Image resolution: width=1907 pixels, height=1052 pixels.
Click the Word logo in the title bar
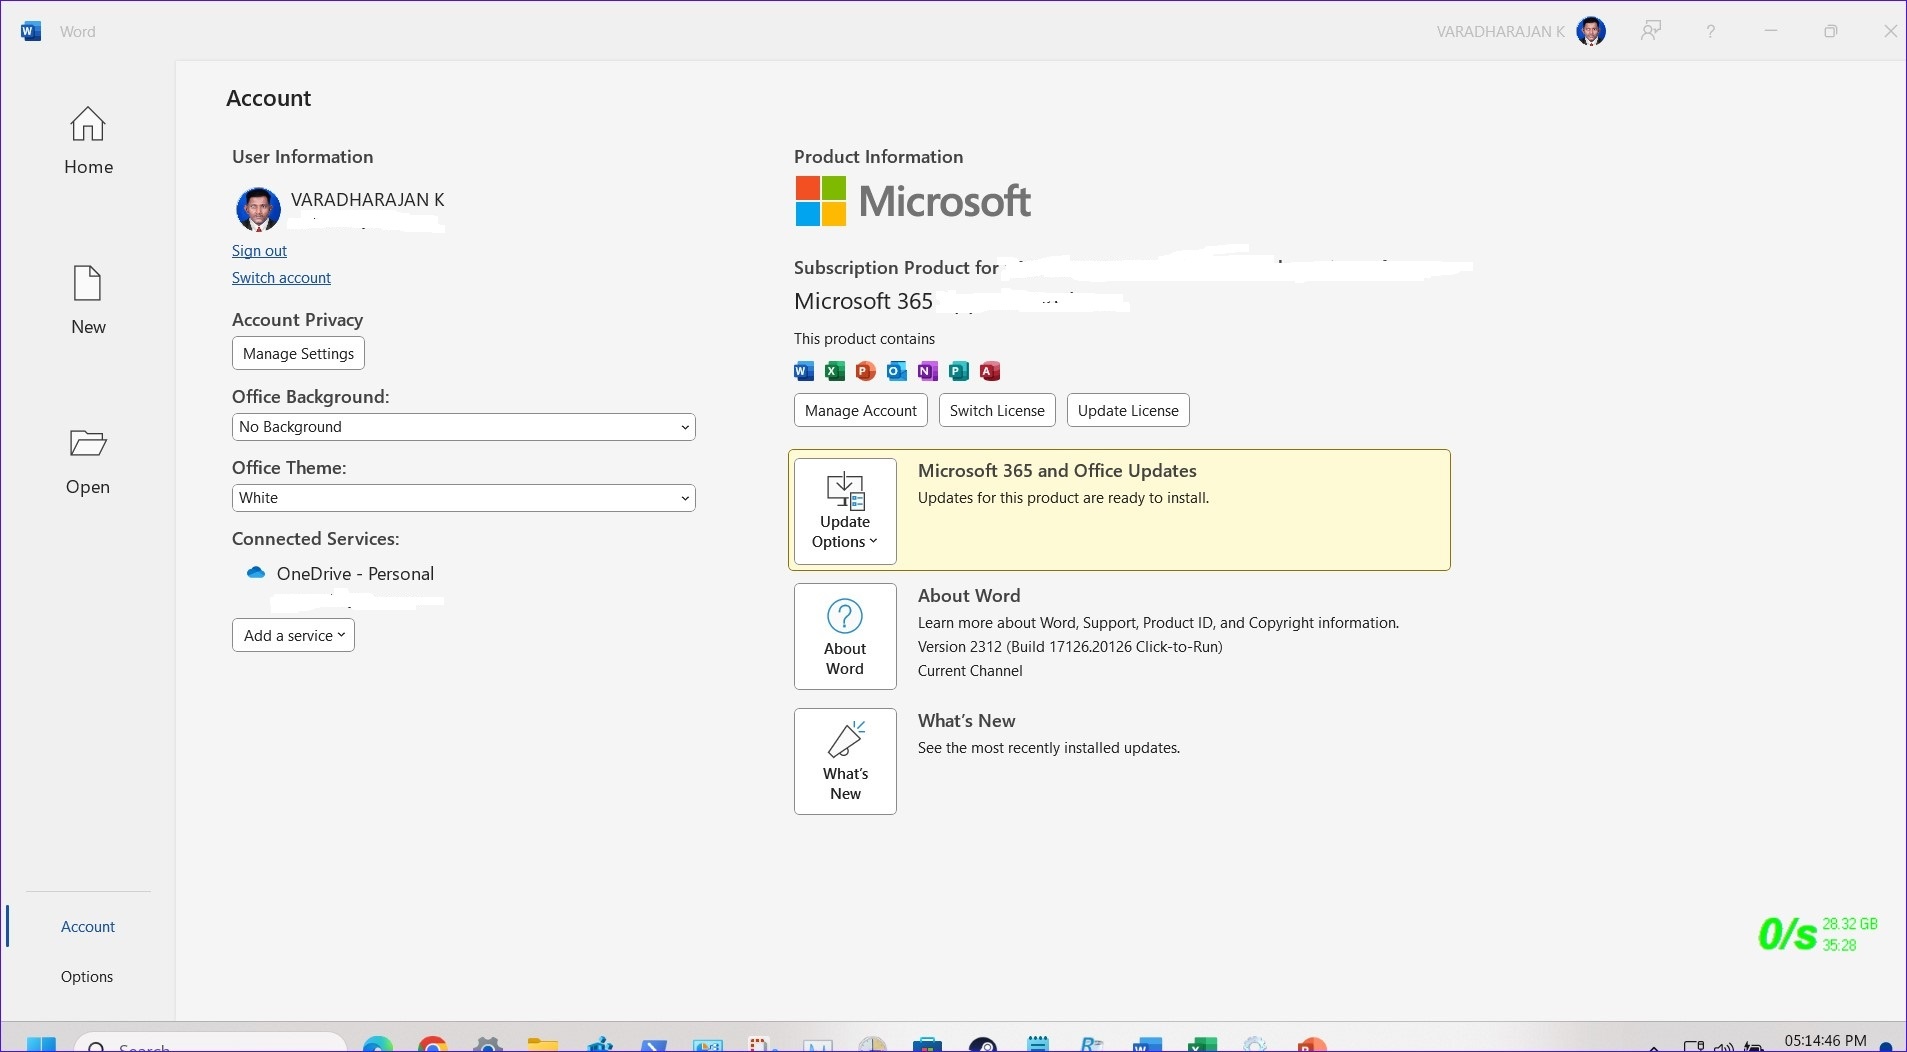tap(31, 31)
